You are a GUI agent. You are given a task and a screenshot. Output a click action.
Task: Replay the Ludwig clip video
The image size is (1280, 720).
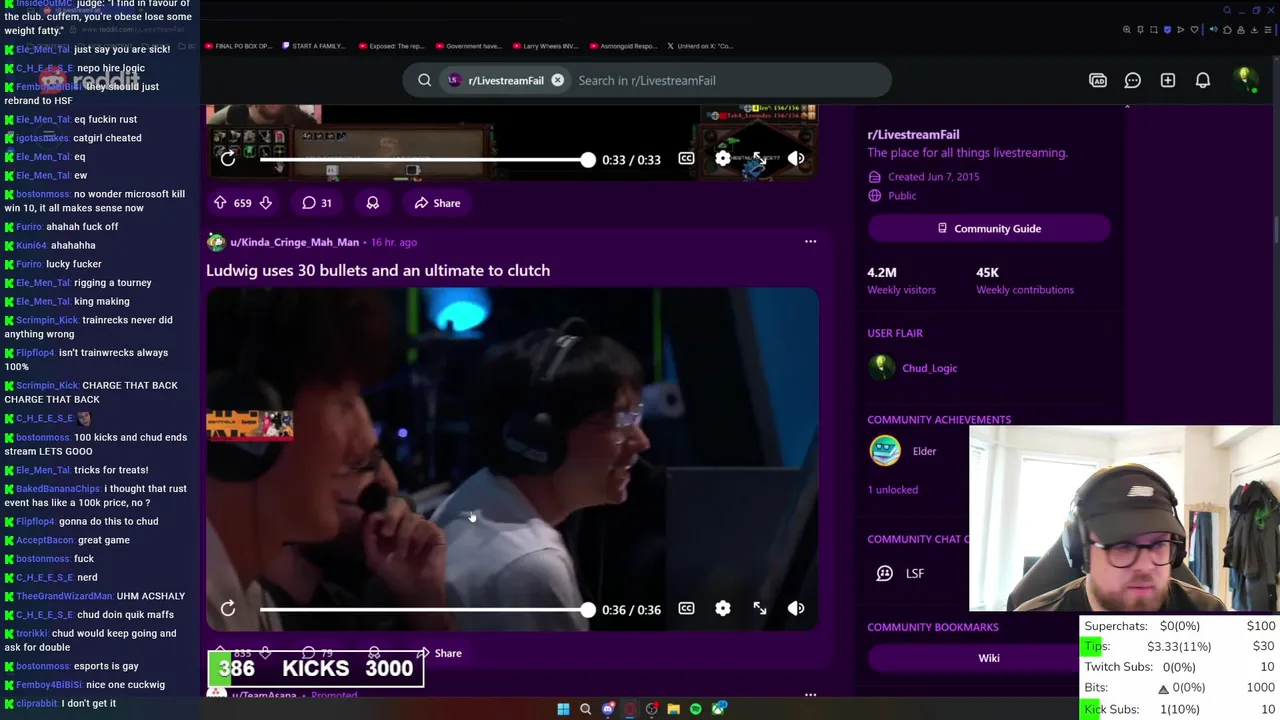point(228,609)
